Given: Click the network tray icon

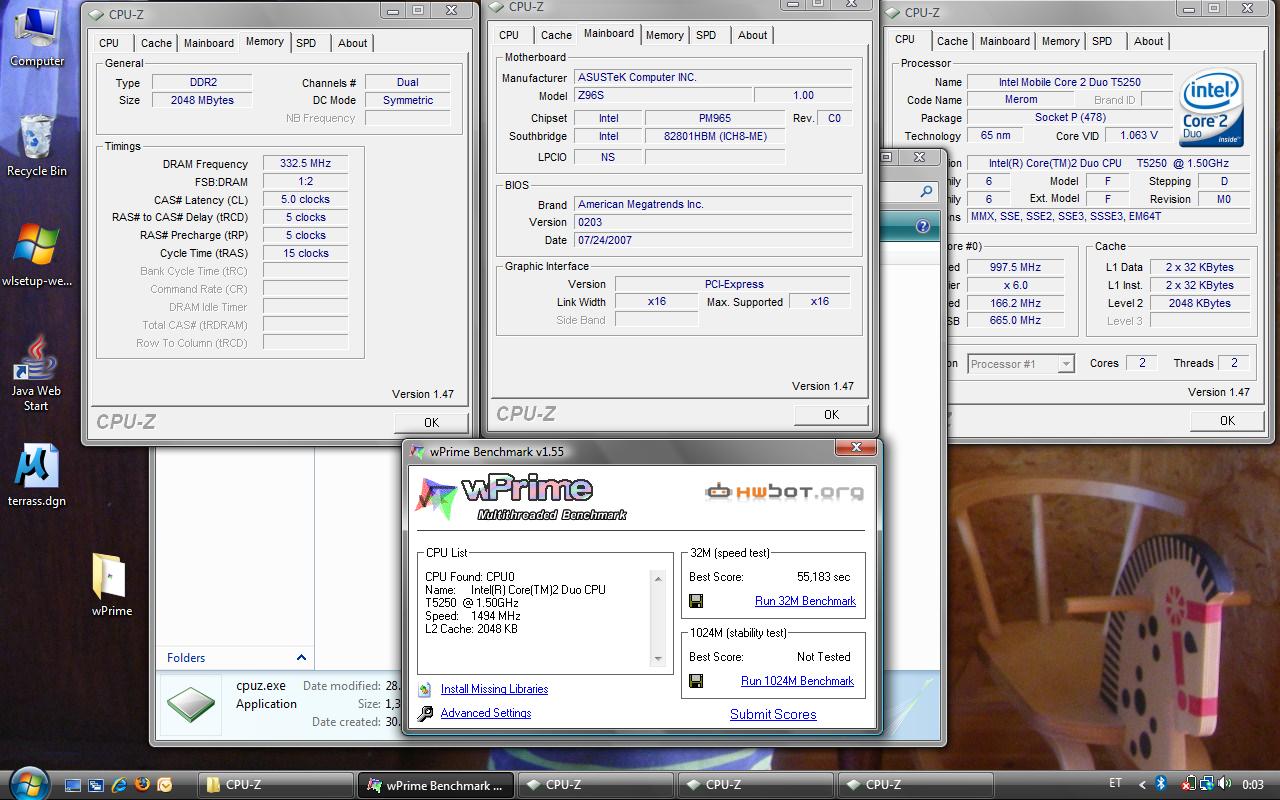Looking at the screenshot, I should pos(1208,784).
